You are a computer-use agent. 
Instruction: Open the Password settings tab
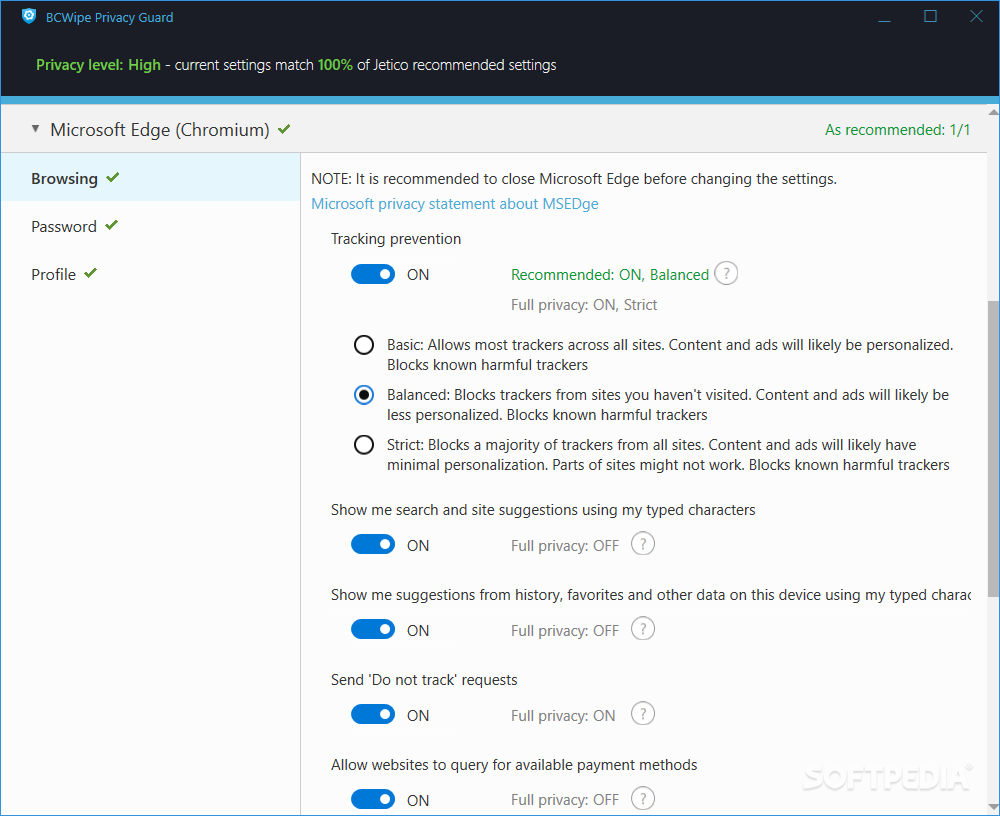[x=151, y=226]
